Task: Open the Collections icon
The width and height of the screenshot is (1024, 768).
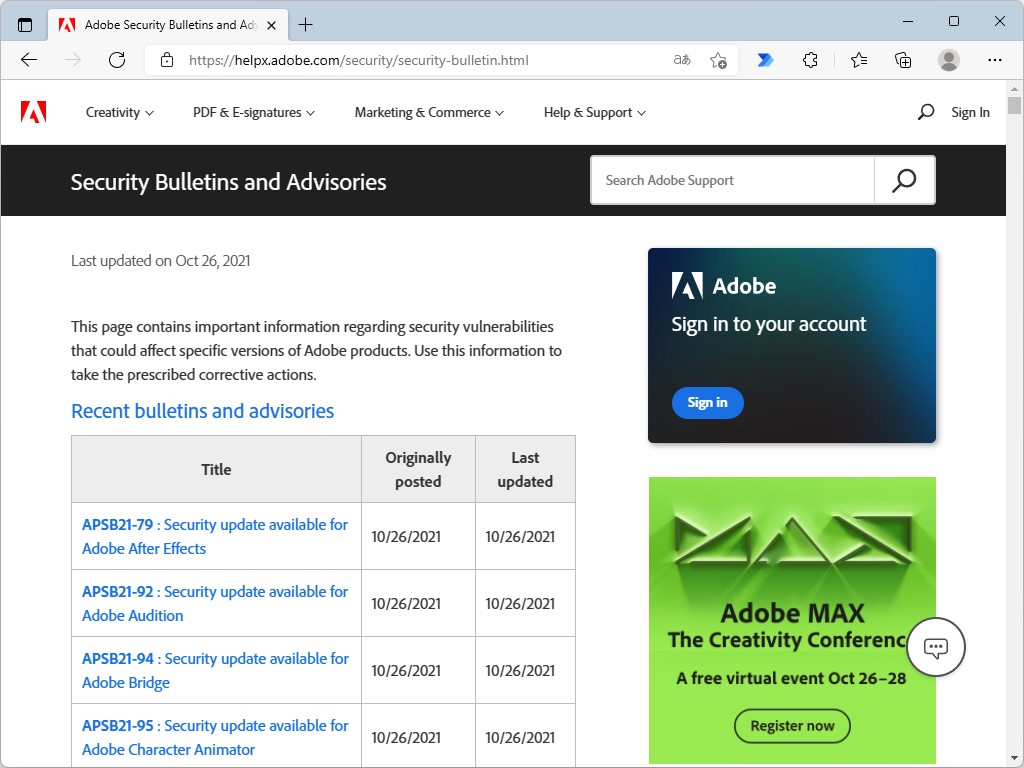Action: tap(903, 60)
